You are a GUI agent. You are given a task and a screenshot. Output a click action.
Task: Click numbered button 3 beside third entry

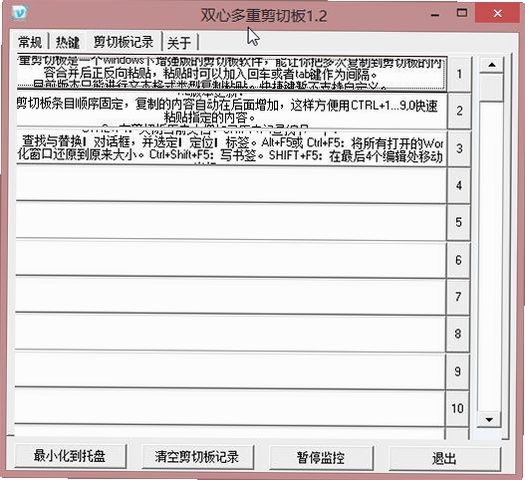click(460, 148)
